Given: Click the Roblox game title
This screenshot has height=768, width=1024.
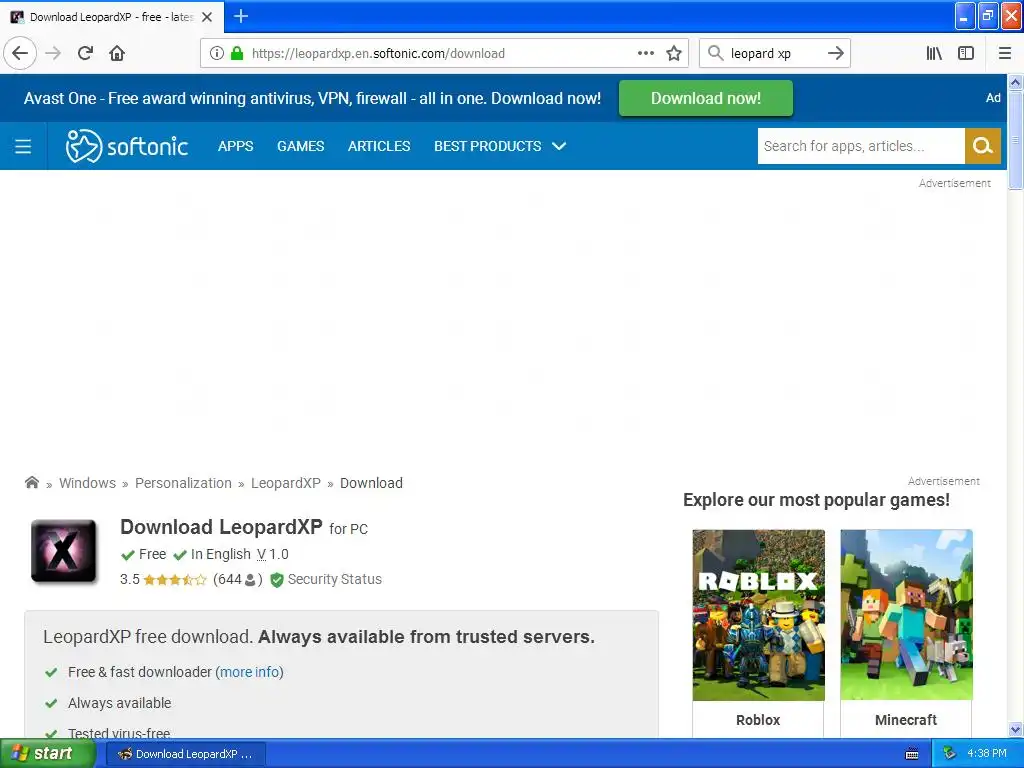Looking at the screenshot, I should point(758,720).
